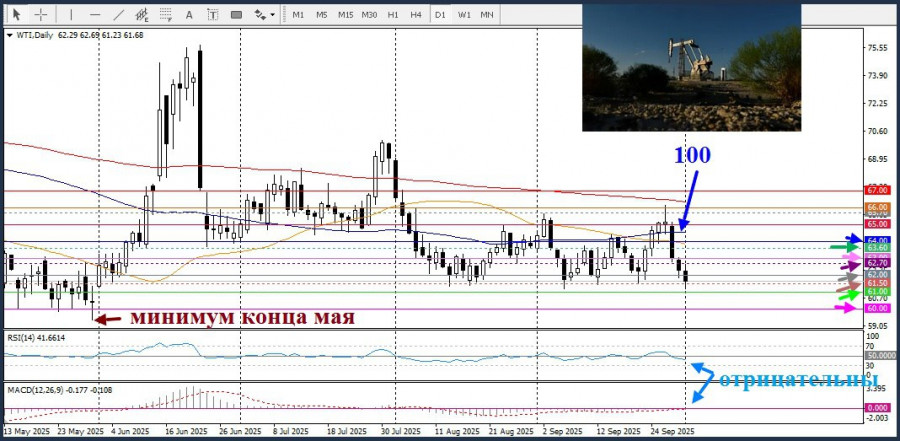Click the magenta 60.00 price level label
The image size is (900, 441).
878,309
